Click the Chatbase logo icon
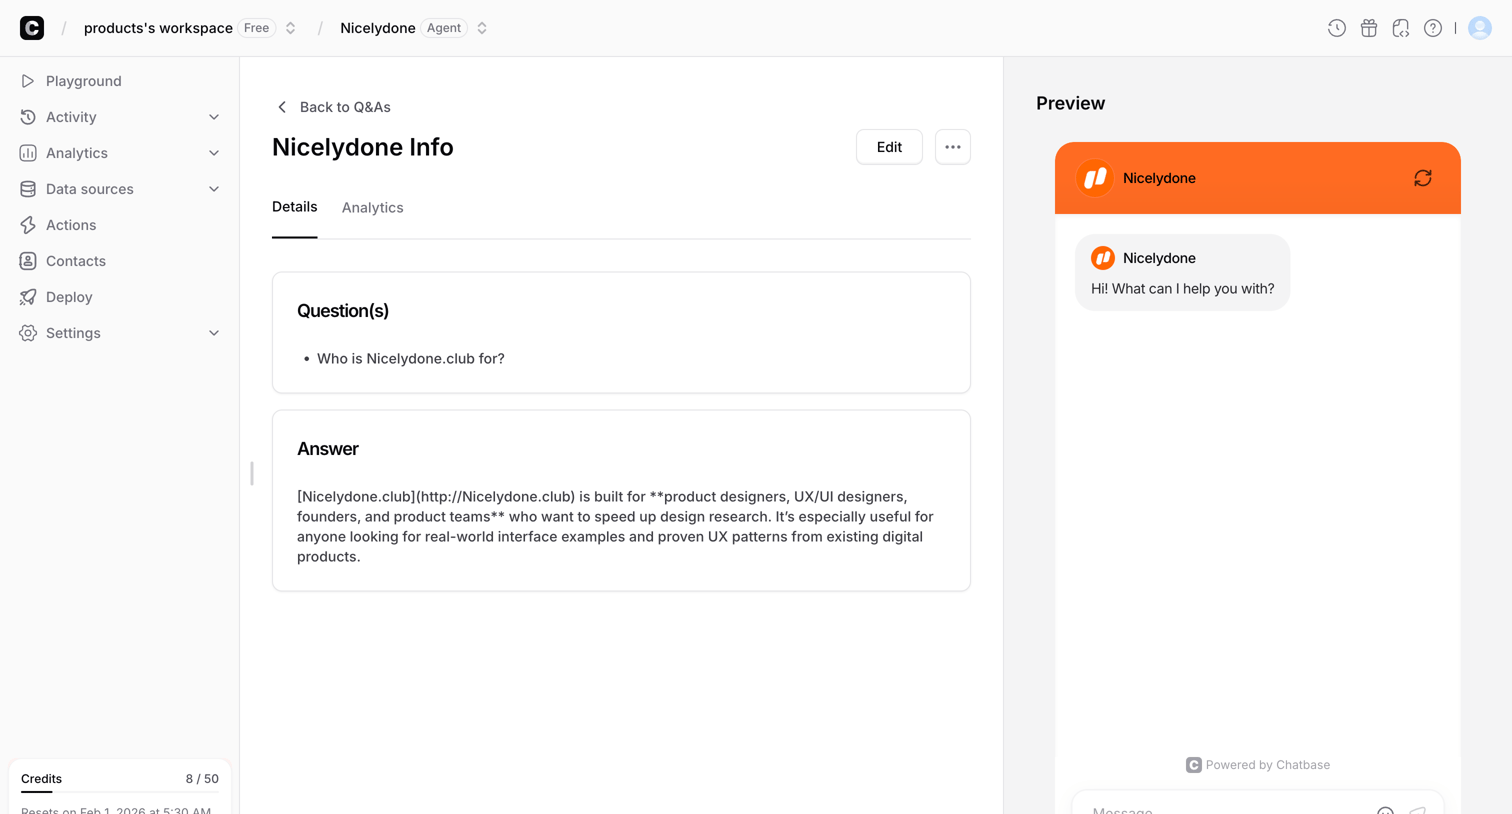 pyautogui.click(x=32, y=28)
